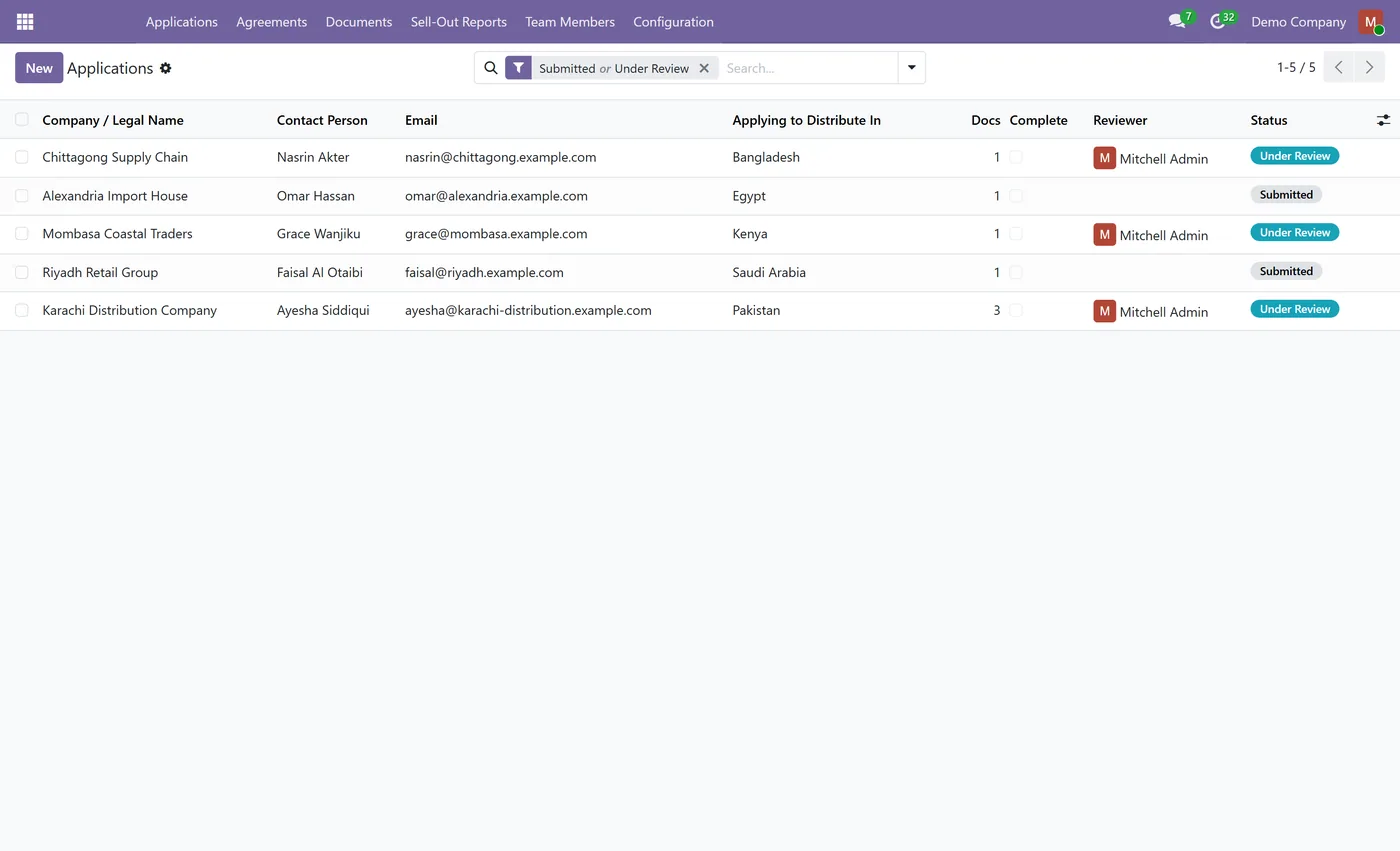Open the conversations messages icon

[1177, 21]
